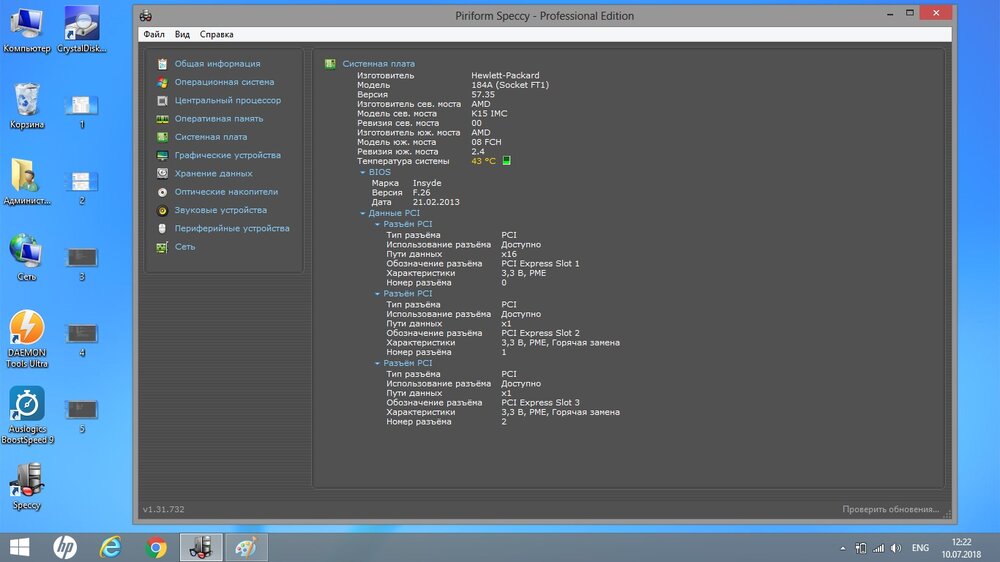
Task: Click the Общая информация sidebar icon
Action: point(162,64)
